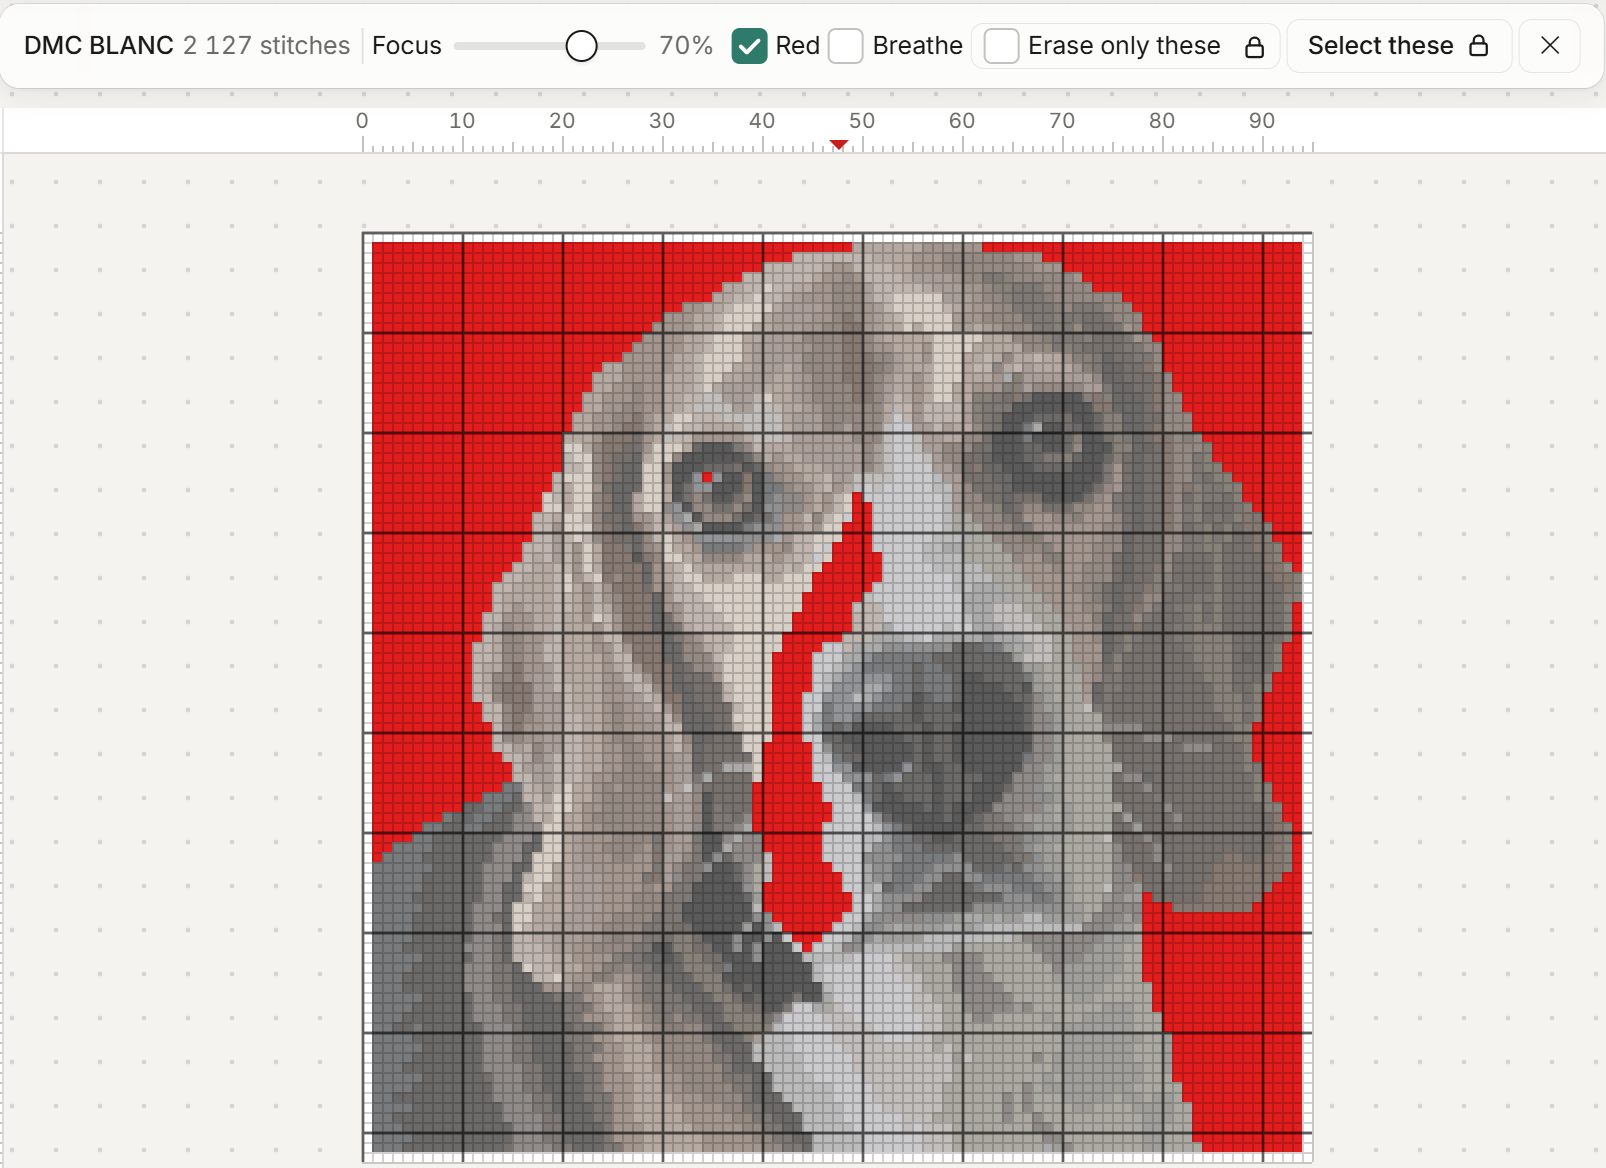Click ruler mark 50
Image resolution: width=1606 pixels, height=1168 pixels.
pyautogui.click(x=862, y=121)
